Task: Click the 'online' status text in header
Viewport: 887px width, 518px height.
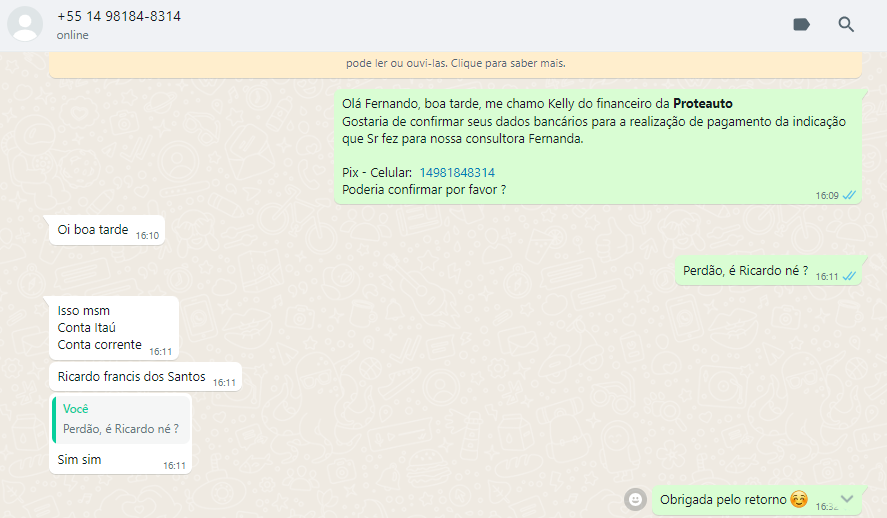Action: coord(72,36)
